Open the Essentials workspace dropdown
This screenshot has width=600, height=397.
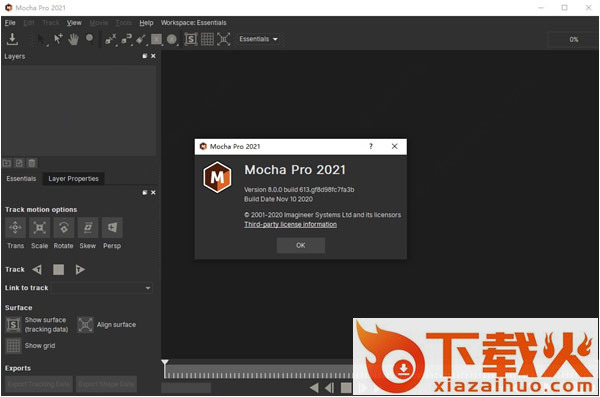coord(258,39)
